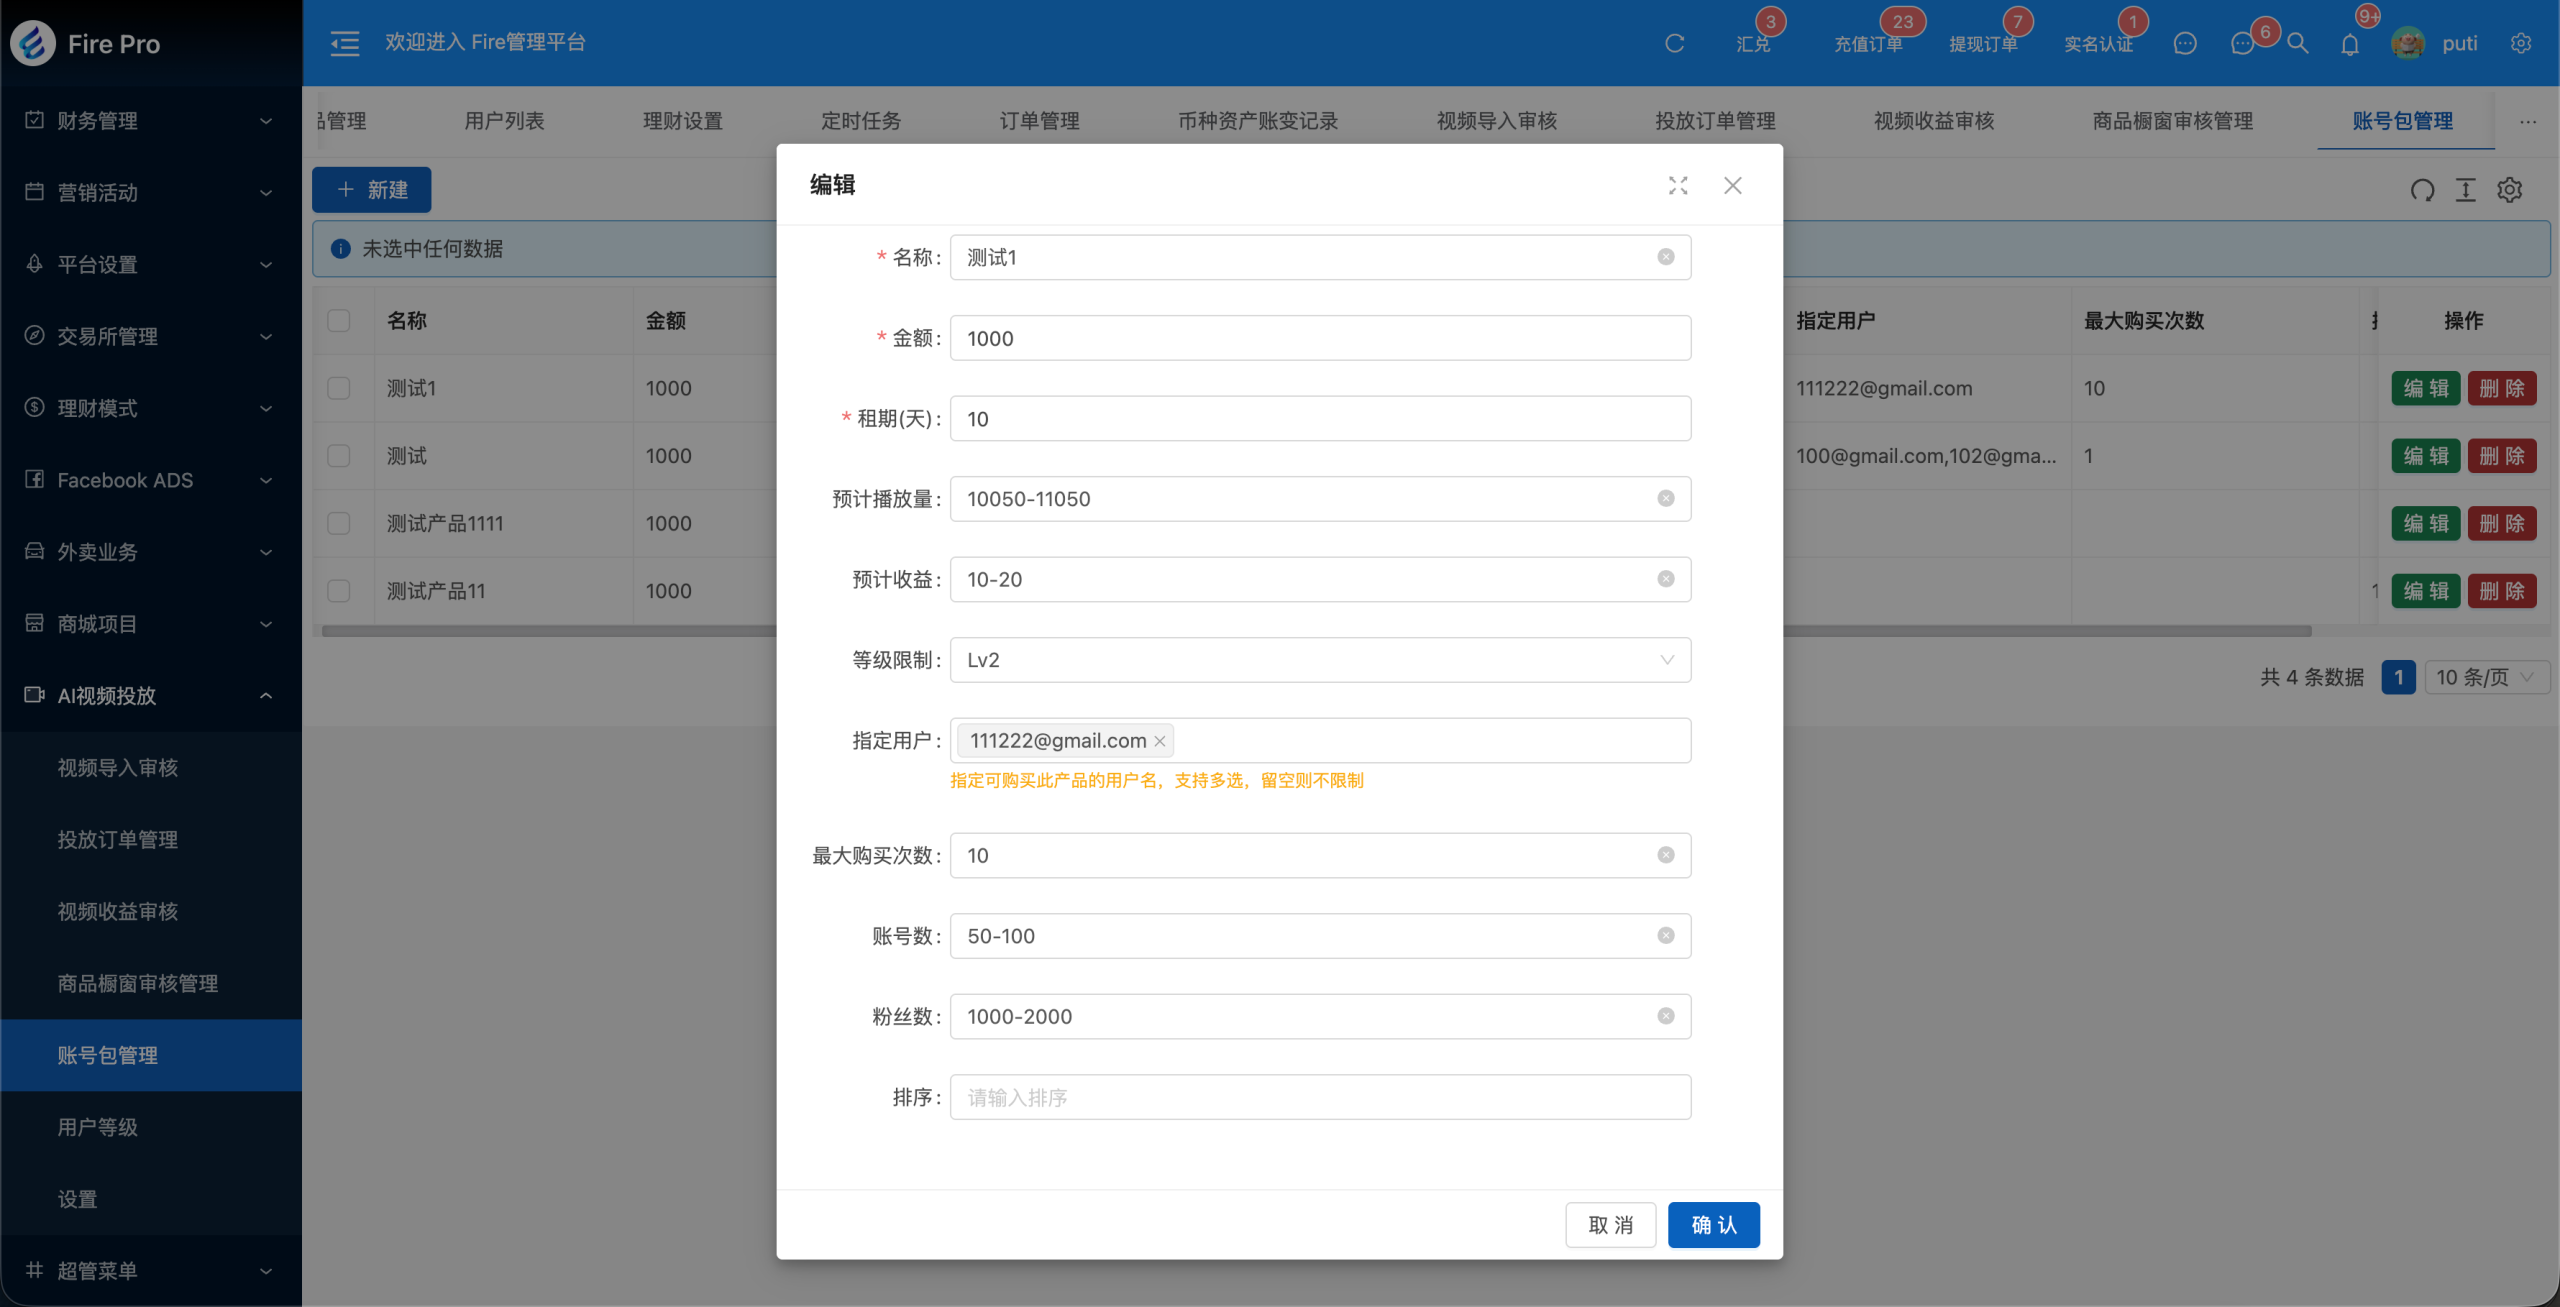
Task: Select the checkbox for row 测试产品11
Action: 339,591
